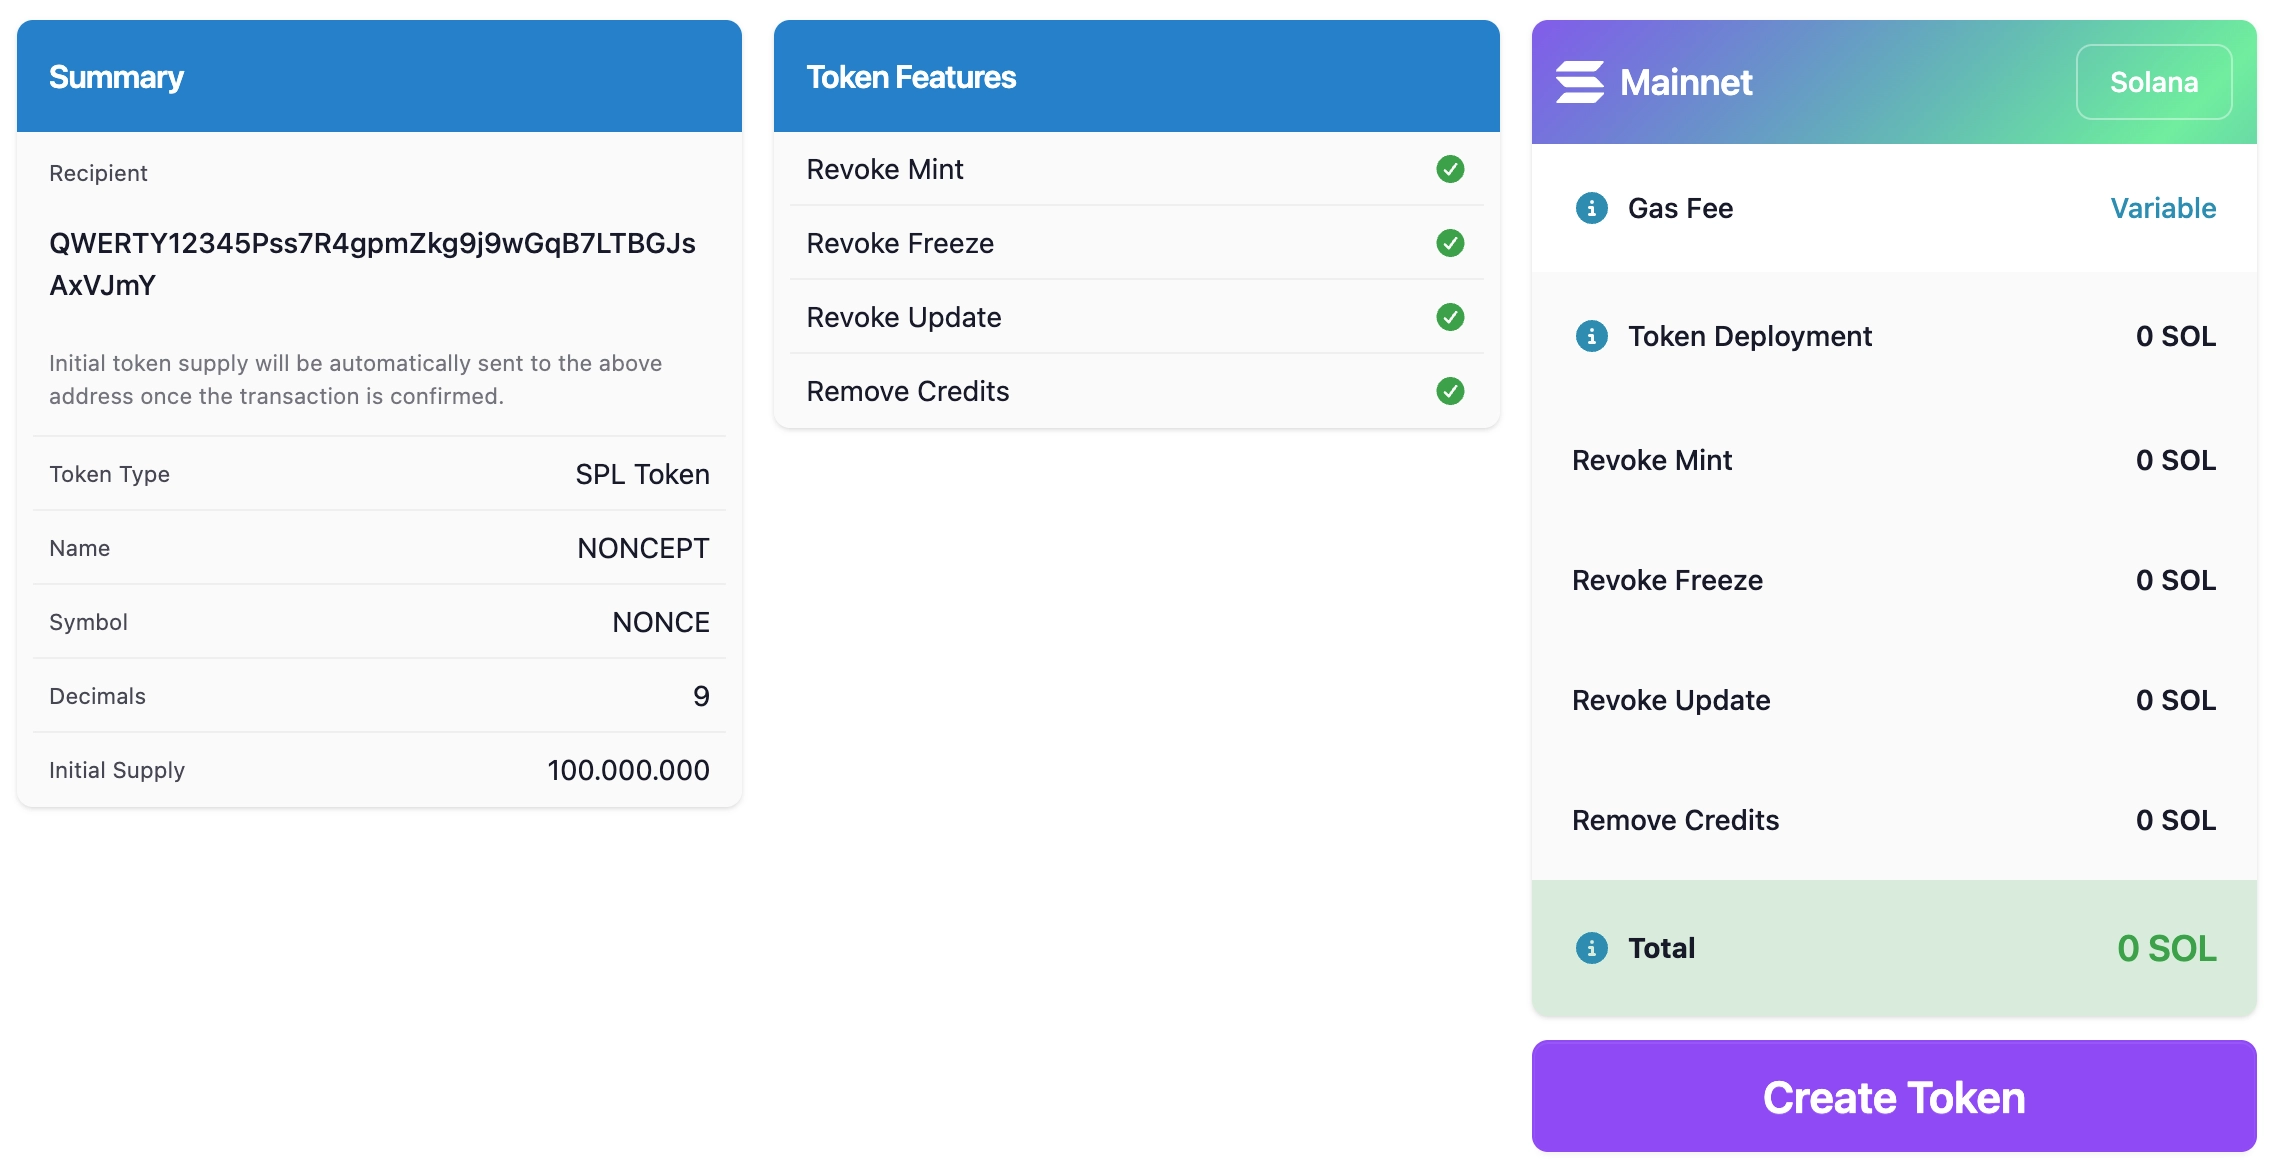Click the Revoke Update 0 SOL cost
2272x1172 pixels.
click(2176, 700)
